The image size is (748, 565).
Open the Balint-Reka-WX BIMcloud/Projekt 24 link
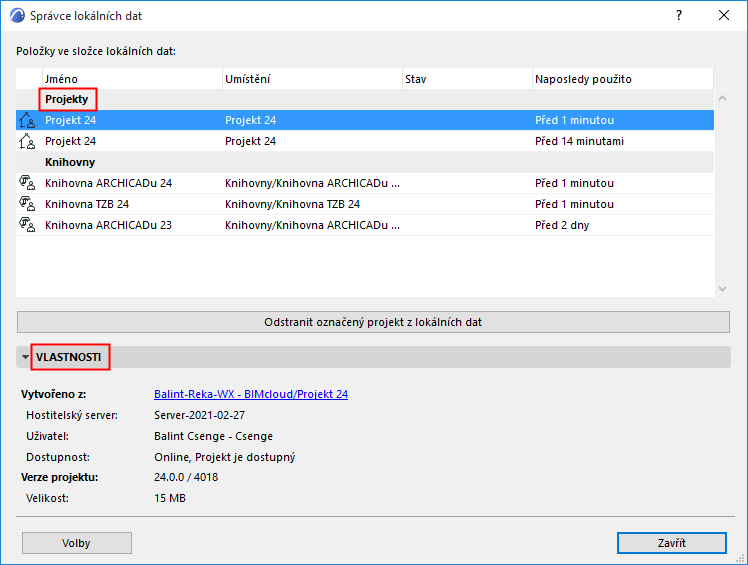pyautogui.click(x=251, y=394)
